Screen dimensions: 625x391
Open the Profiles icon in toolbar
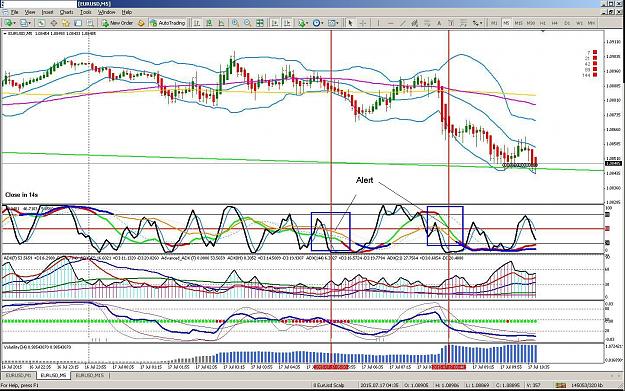point(24,23)
